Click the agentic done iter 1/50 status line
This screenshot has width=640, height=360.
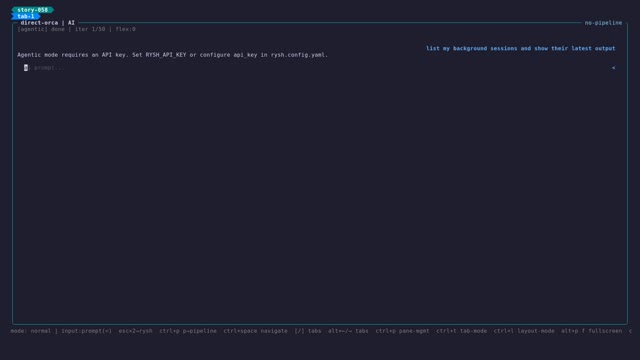coord(77,29)
